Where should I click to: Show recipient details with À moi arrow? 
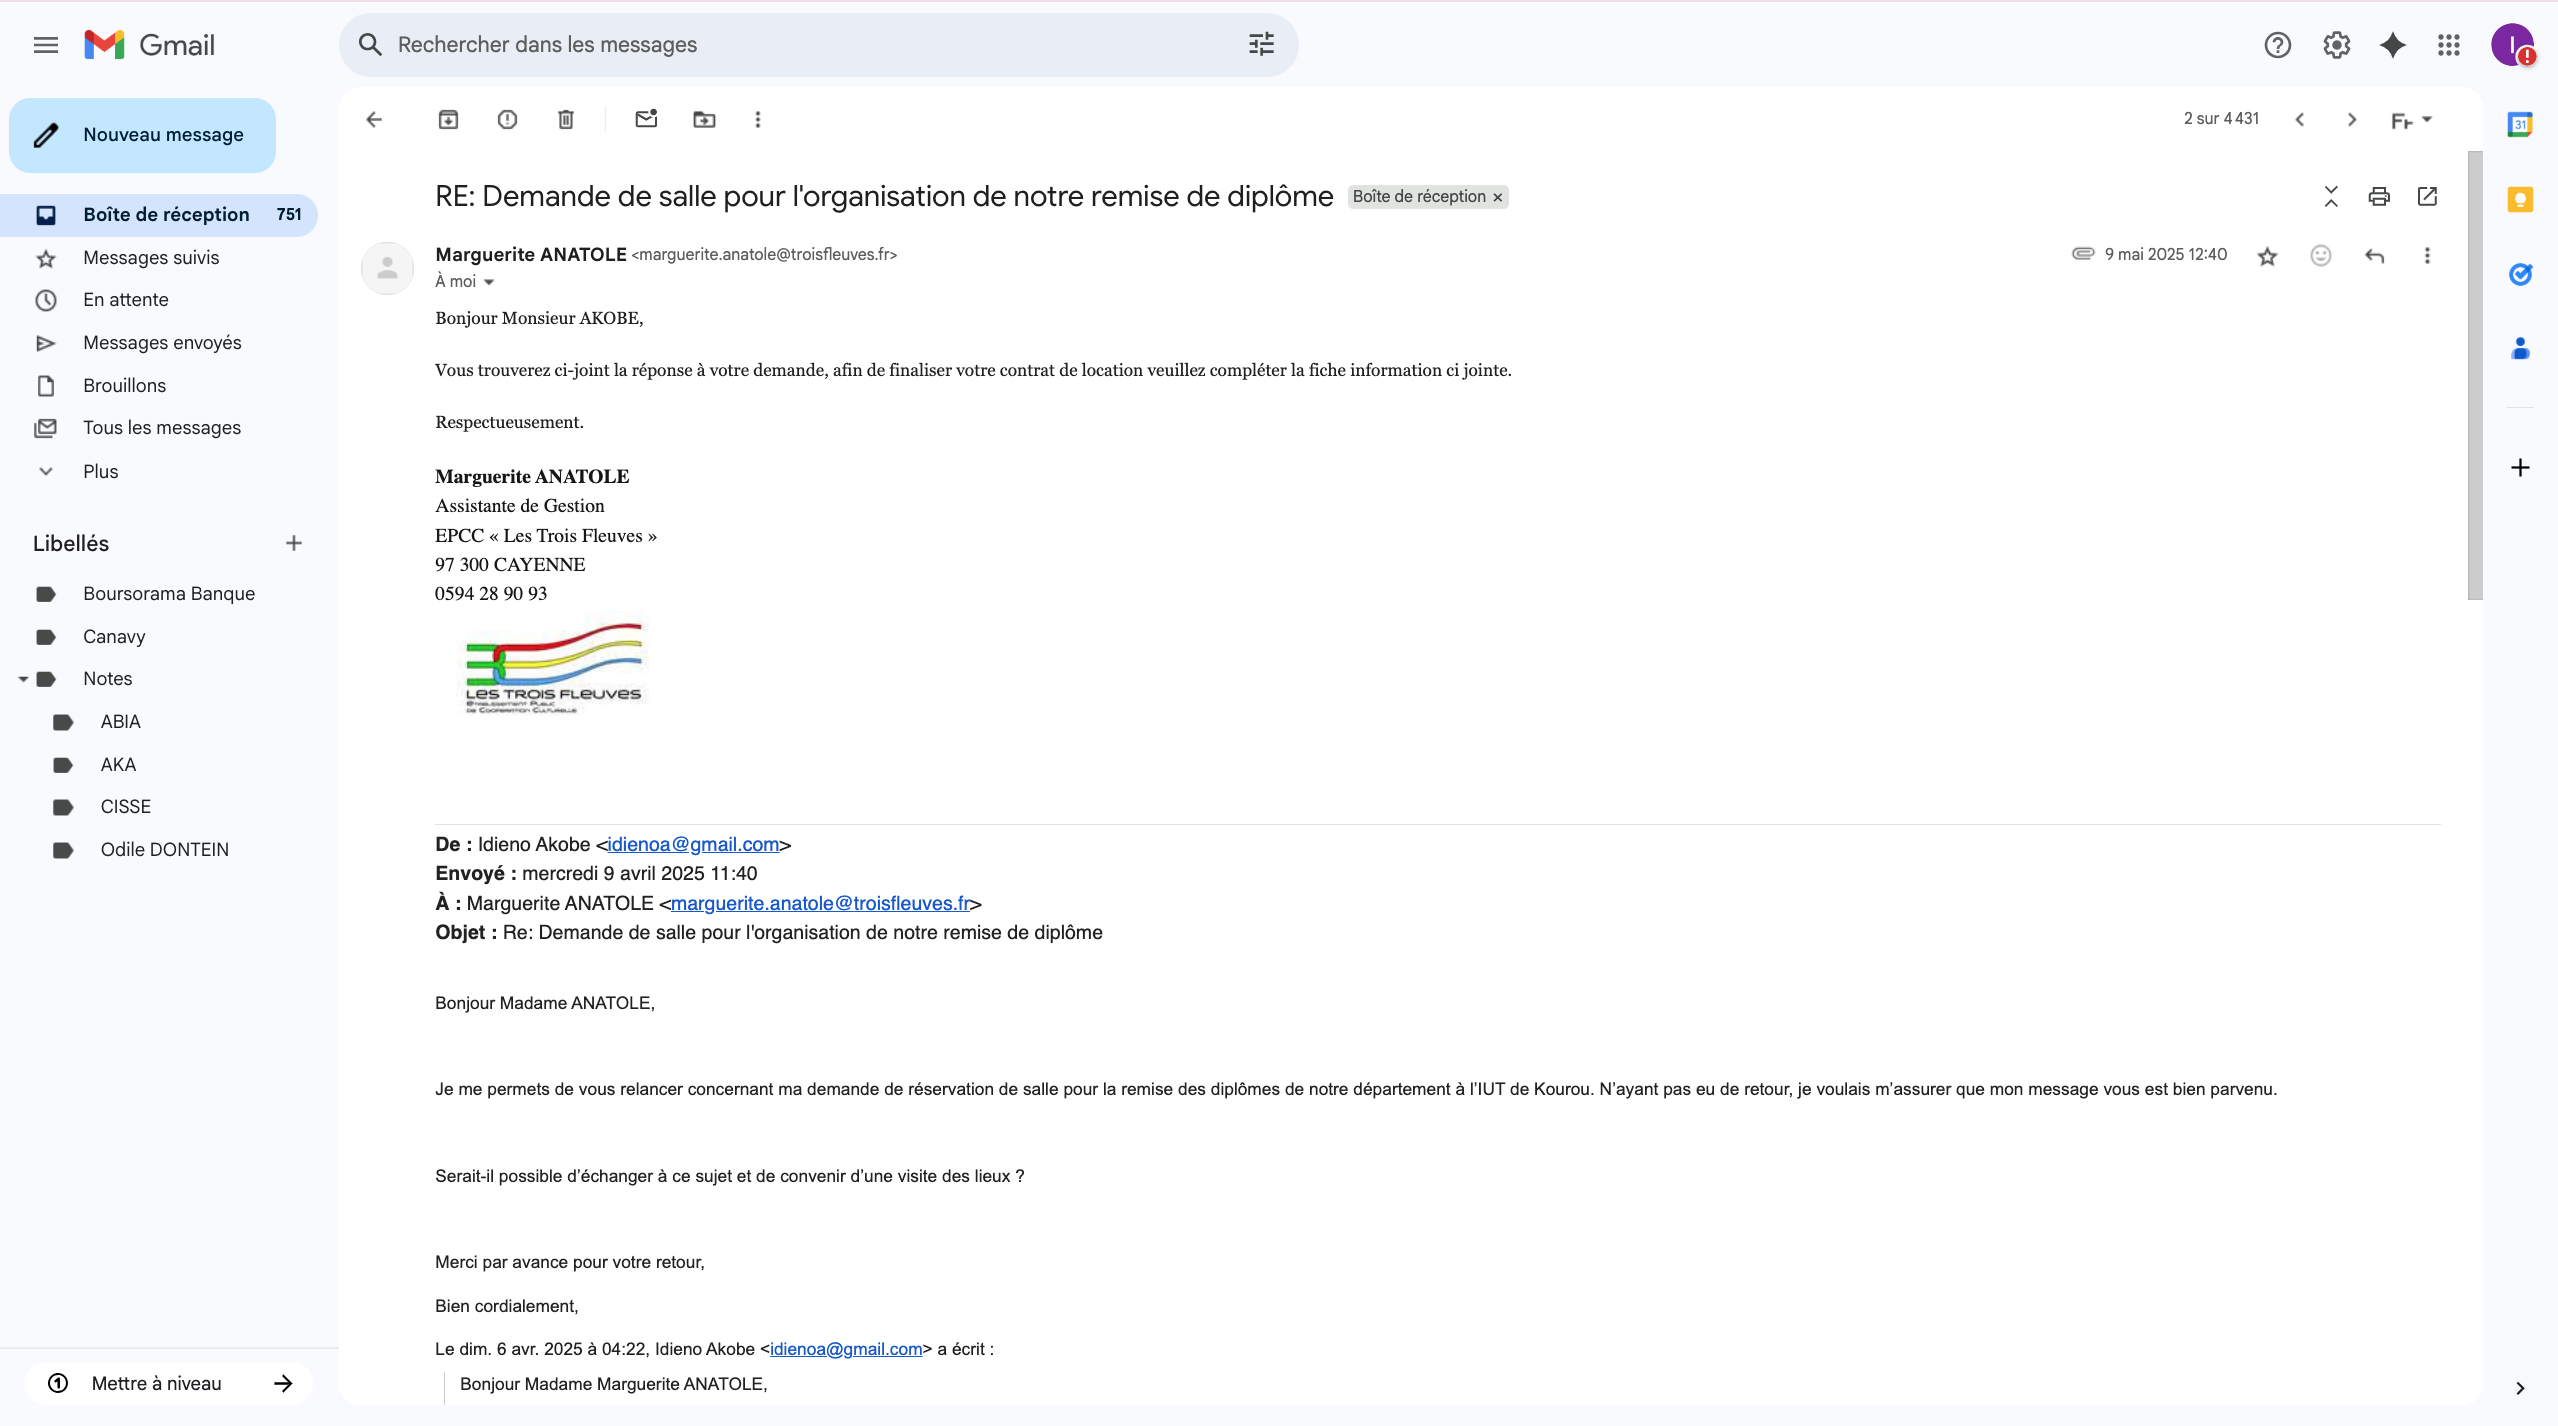(489, 281)
